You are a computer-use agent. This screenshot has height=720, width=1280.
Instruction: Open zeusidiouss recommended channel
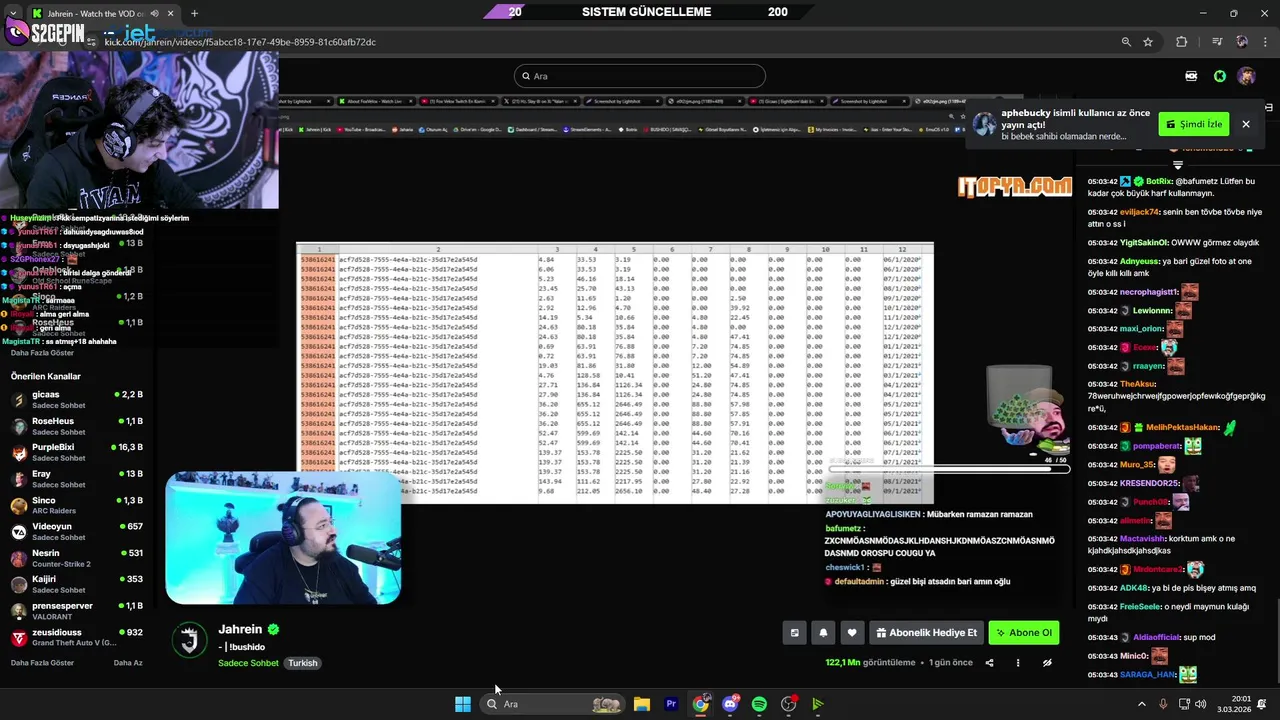pos(76,637)
